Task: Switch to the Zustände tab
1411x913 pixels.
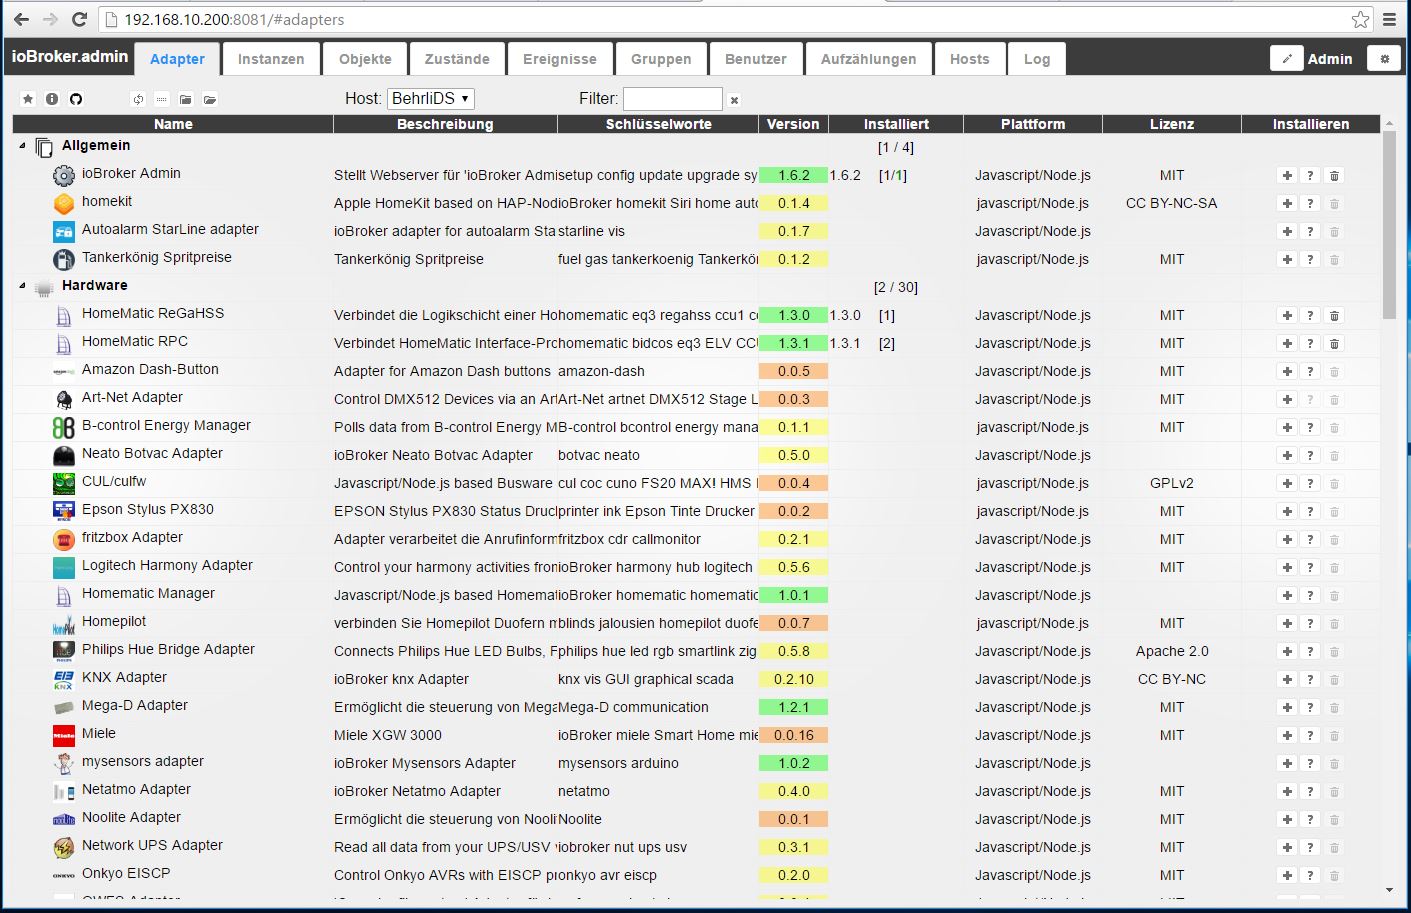Action: tap(457, 59)
